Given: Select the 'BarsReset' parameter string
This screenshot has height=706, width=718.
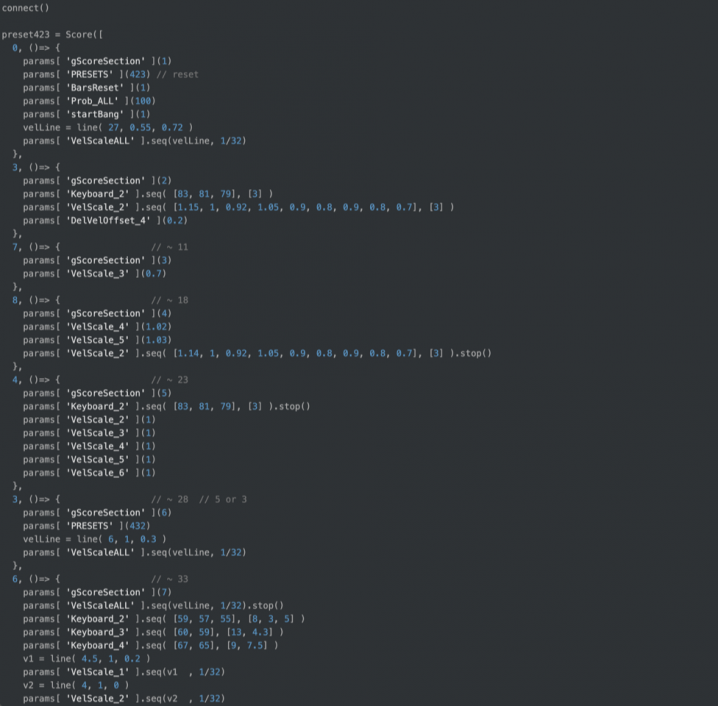Looking at the screenshot, I should click(x=93, y=87).
